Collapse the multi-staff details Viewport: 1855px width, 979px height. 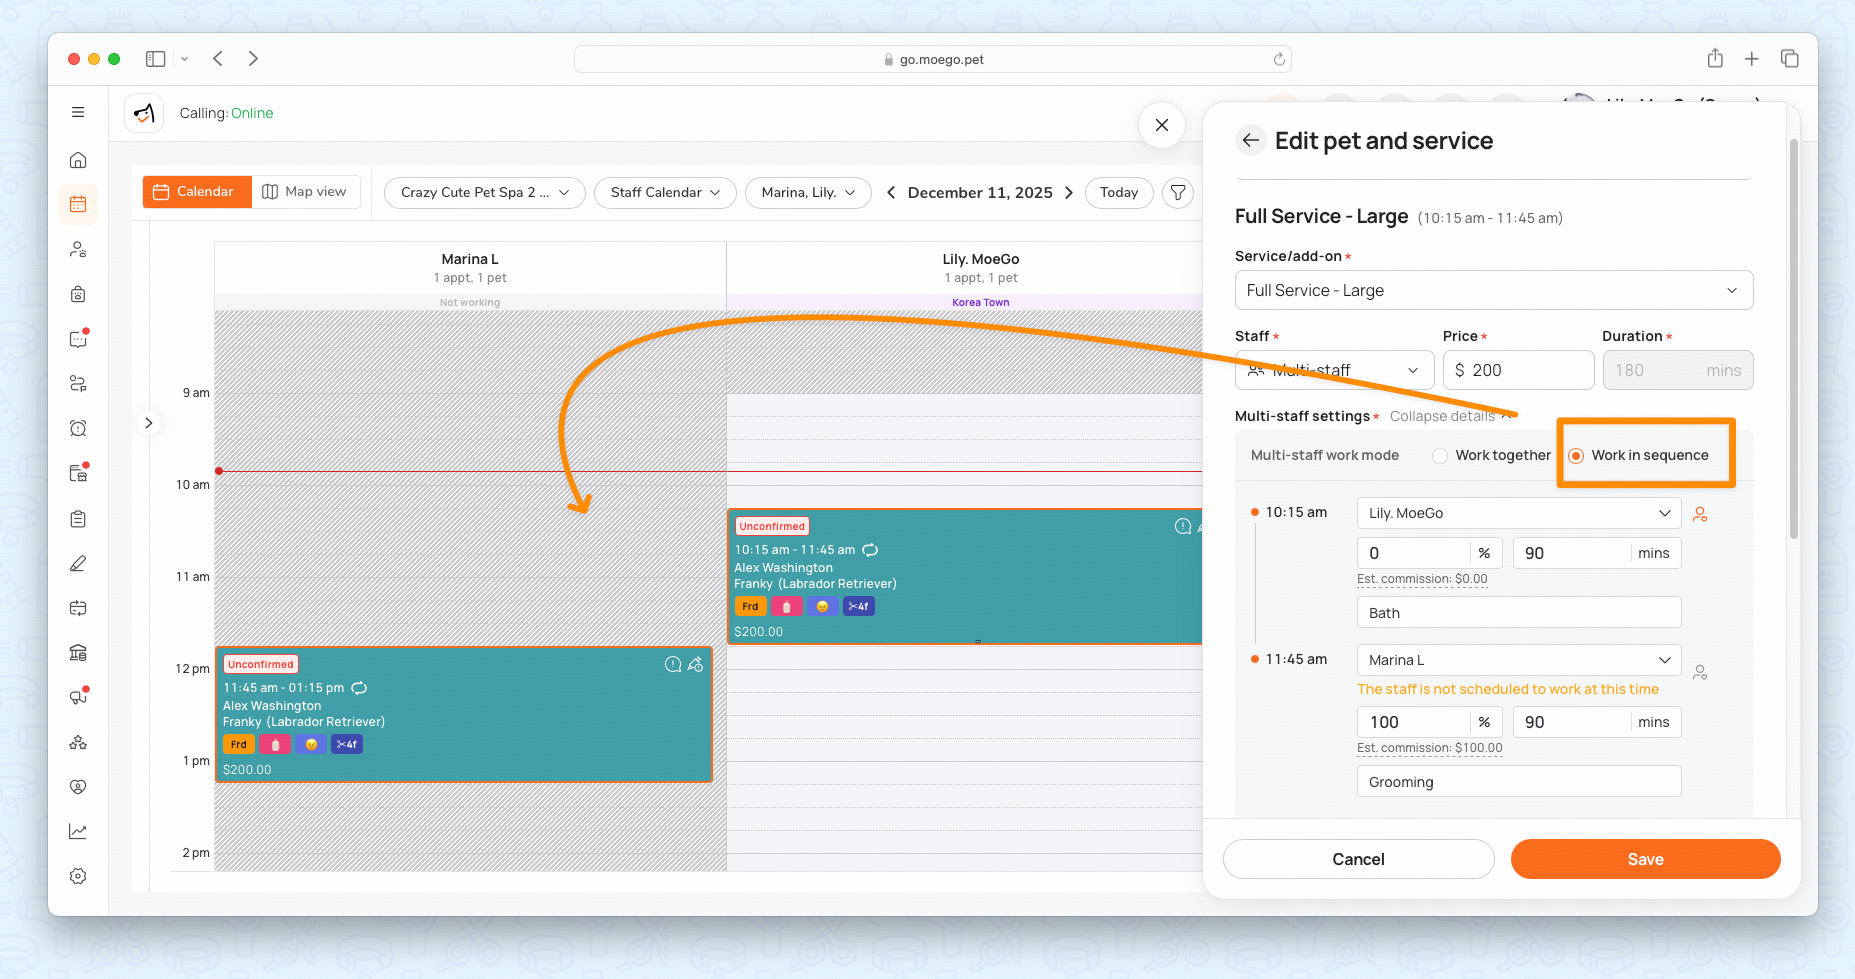[1451, 416]
